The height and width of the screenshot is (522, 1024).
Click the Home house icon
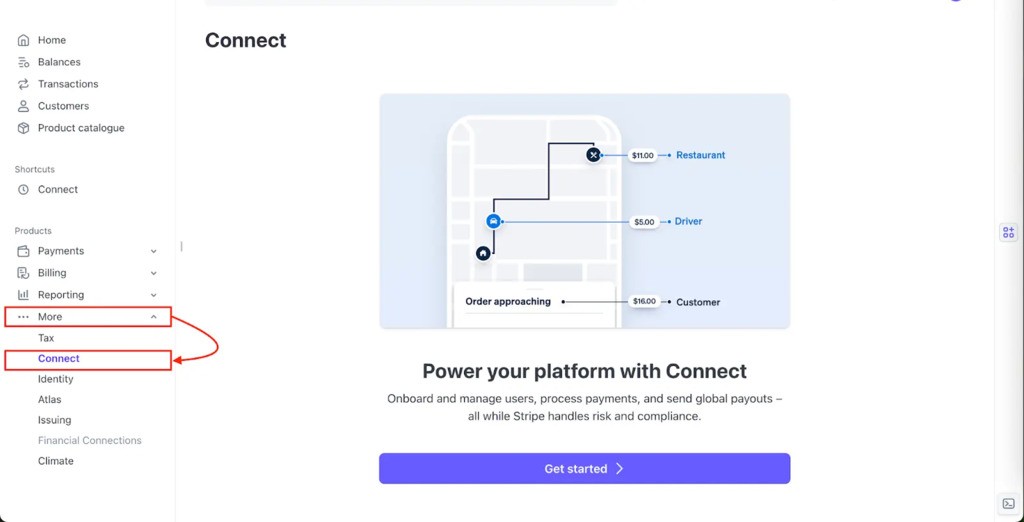point(24,40)
